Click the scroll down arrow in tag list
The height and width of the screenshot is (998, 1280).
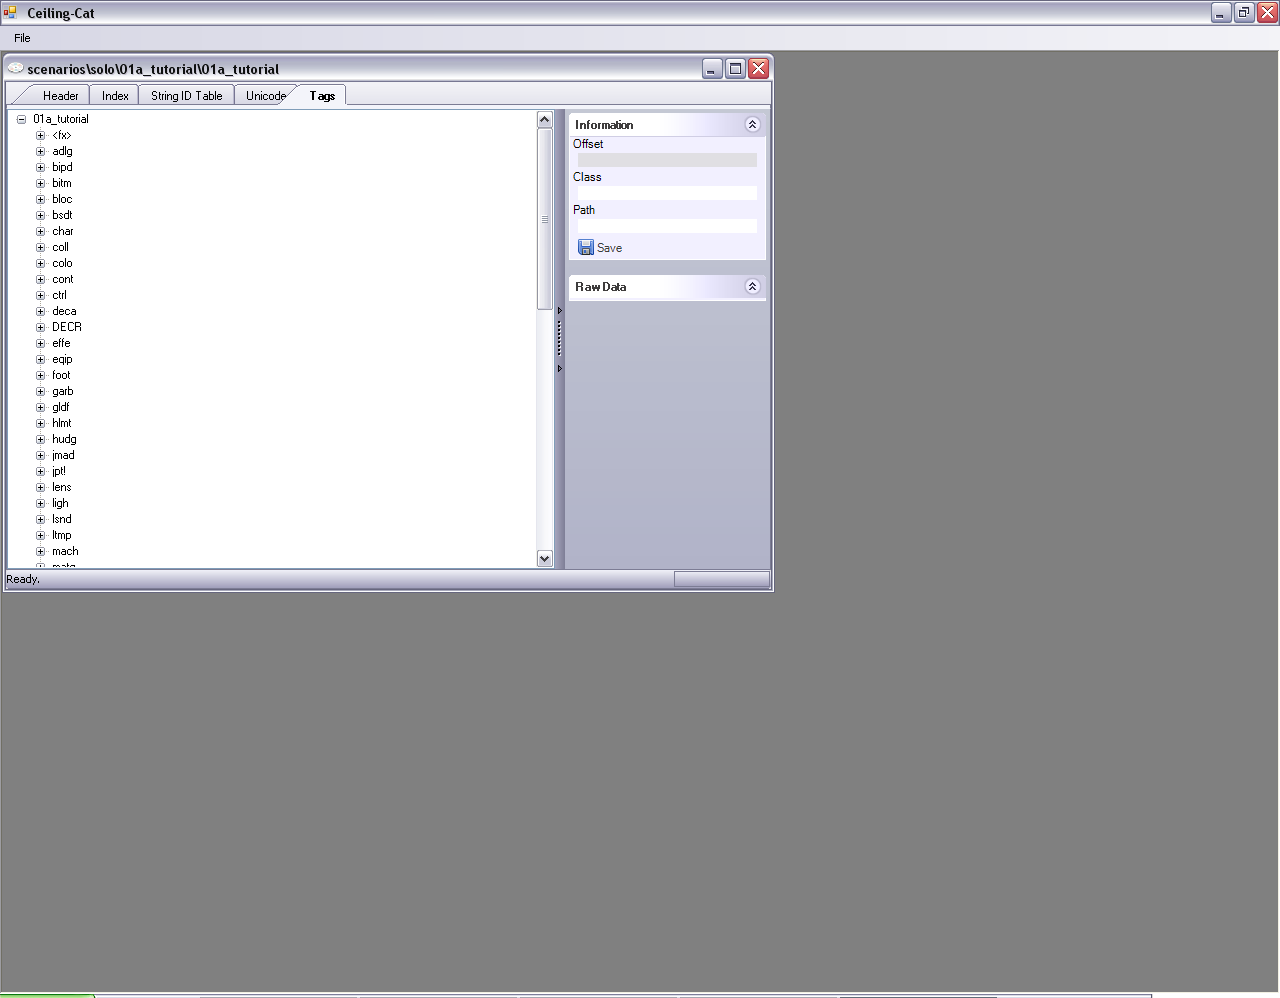coord(544,558)
